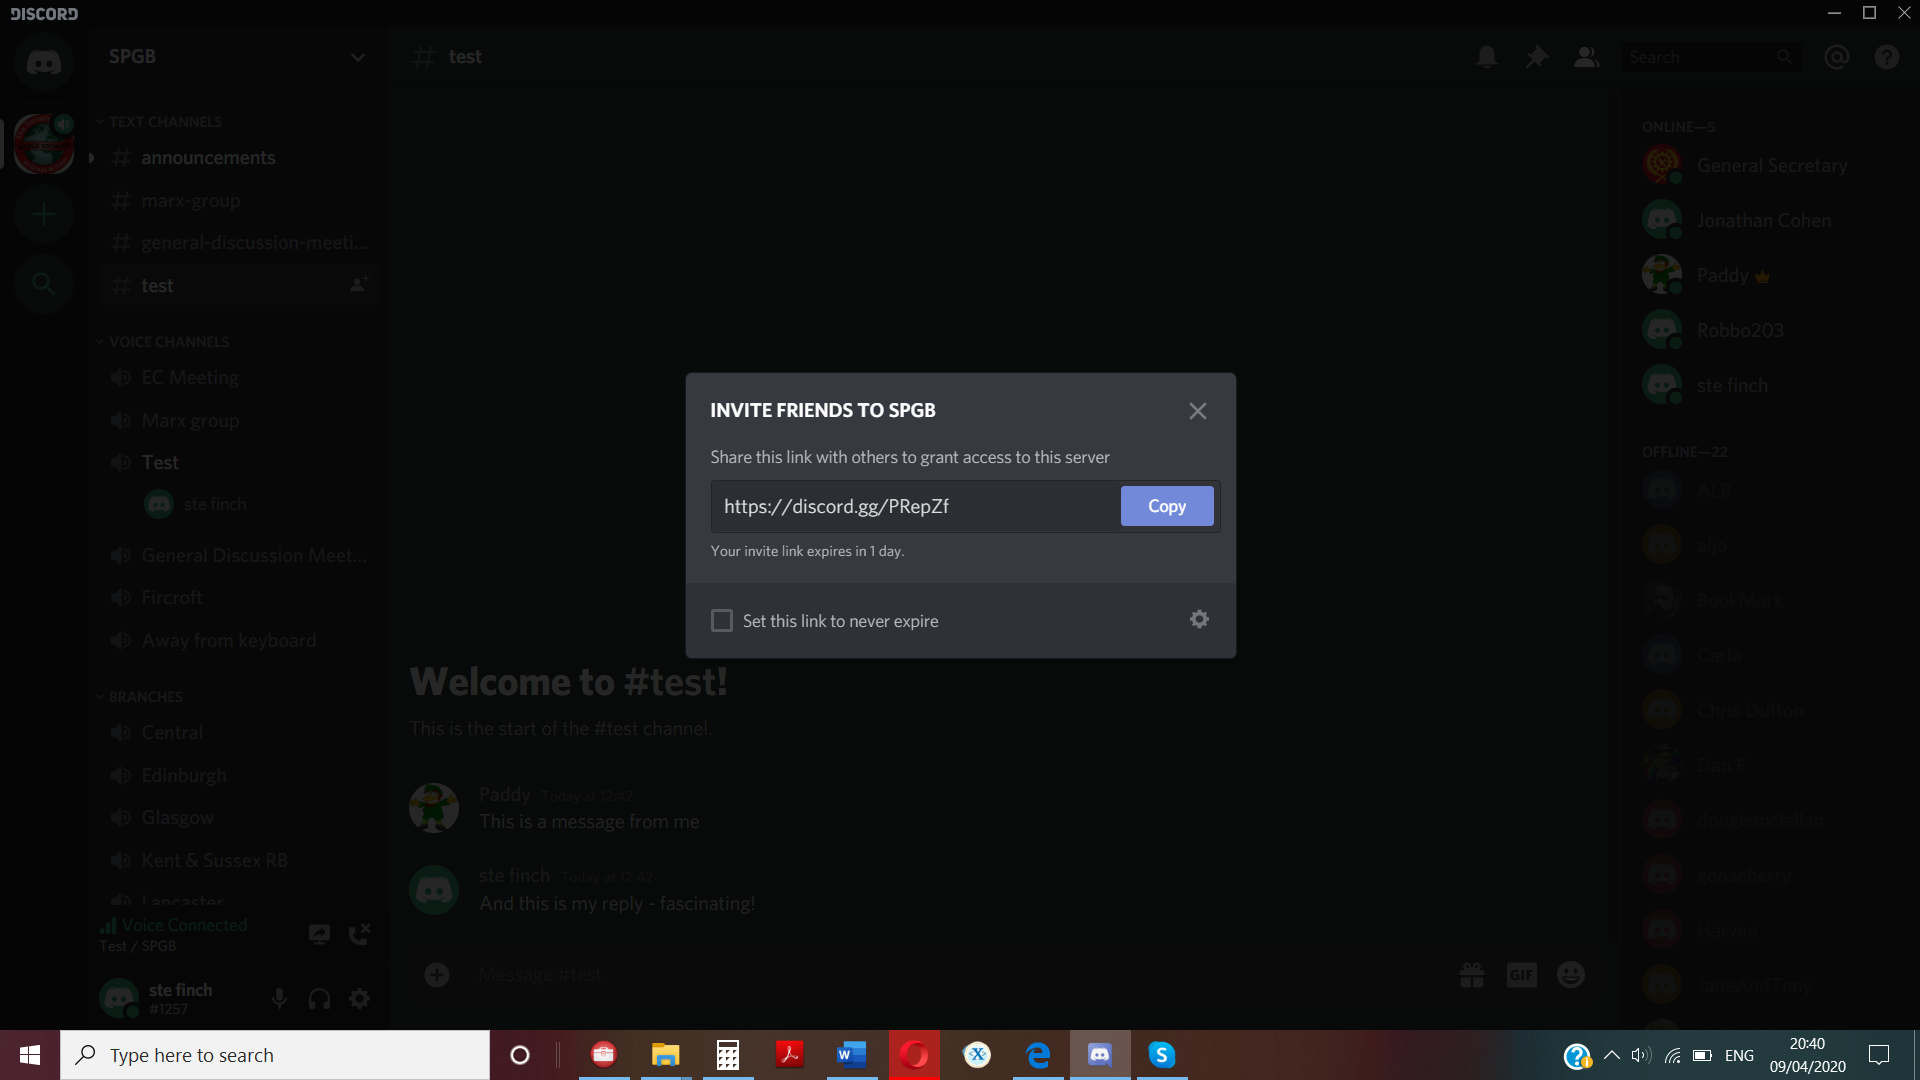Open mentions inbox icon
1920x1080 pixels.
tap(1837, 57)
